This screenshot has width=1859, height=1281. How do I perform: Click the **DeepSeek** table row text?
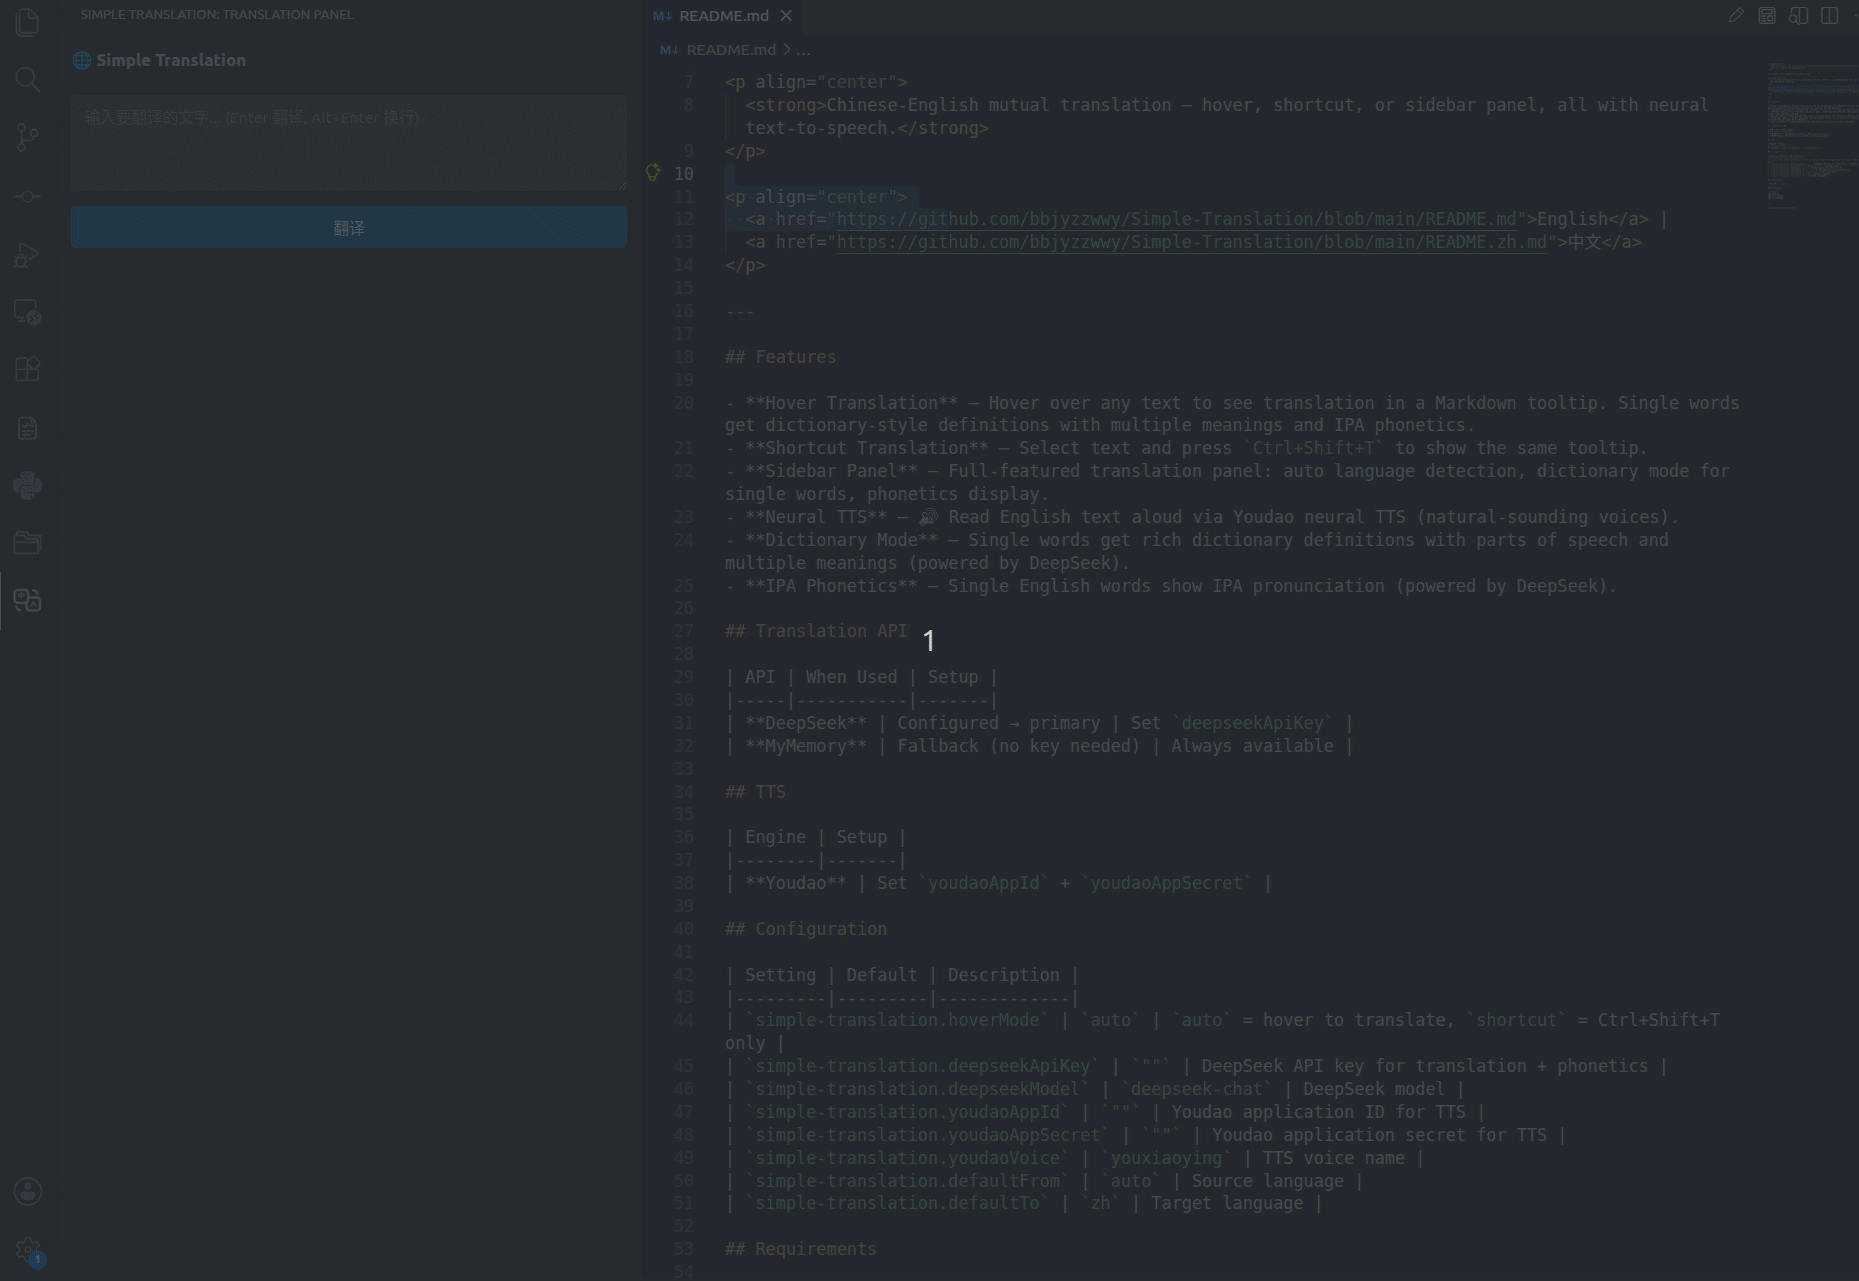click(x=1039, y=723)
